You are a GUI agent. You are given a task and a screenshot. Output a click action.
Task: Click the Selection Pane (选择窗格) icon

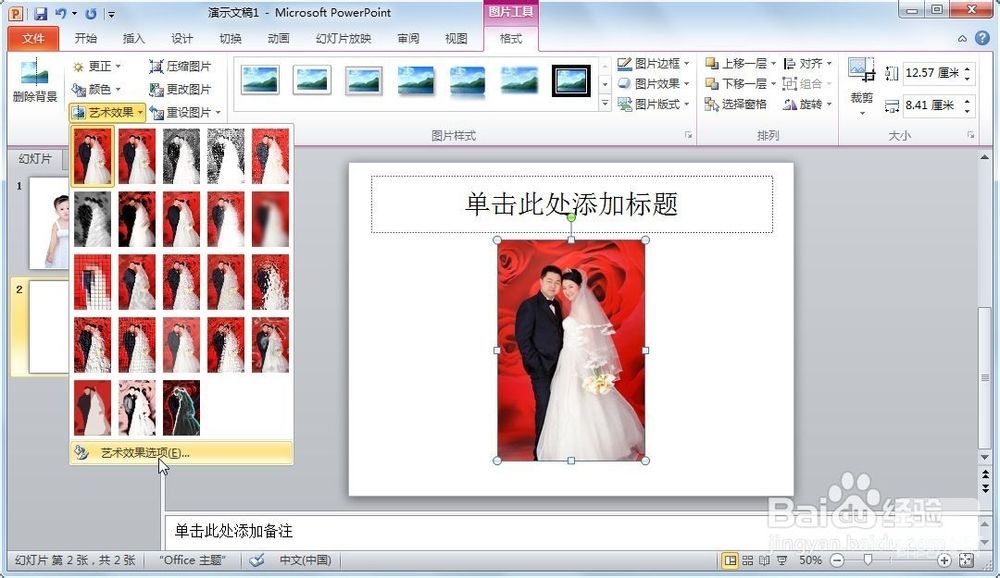click(x=712, y=104)
